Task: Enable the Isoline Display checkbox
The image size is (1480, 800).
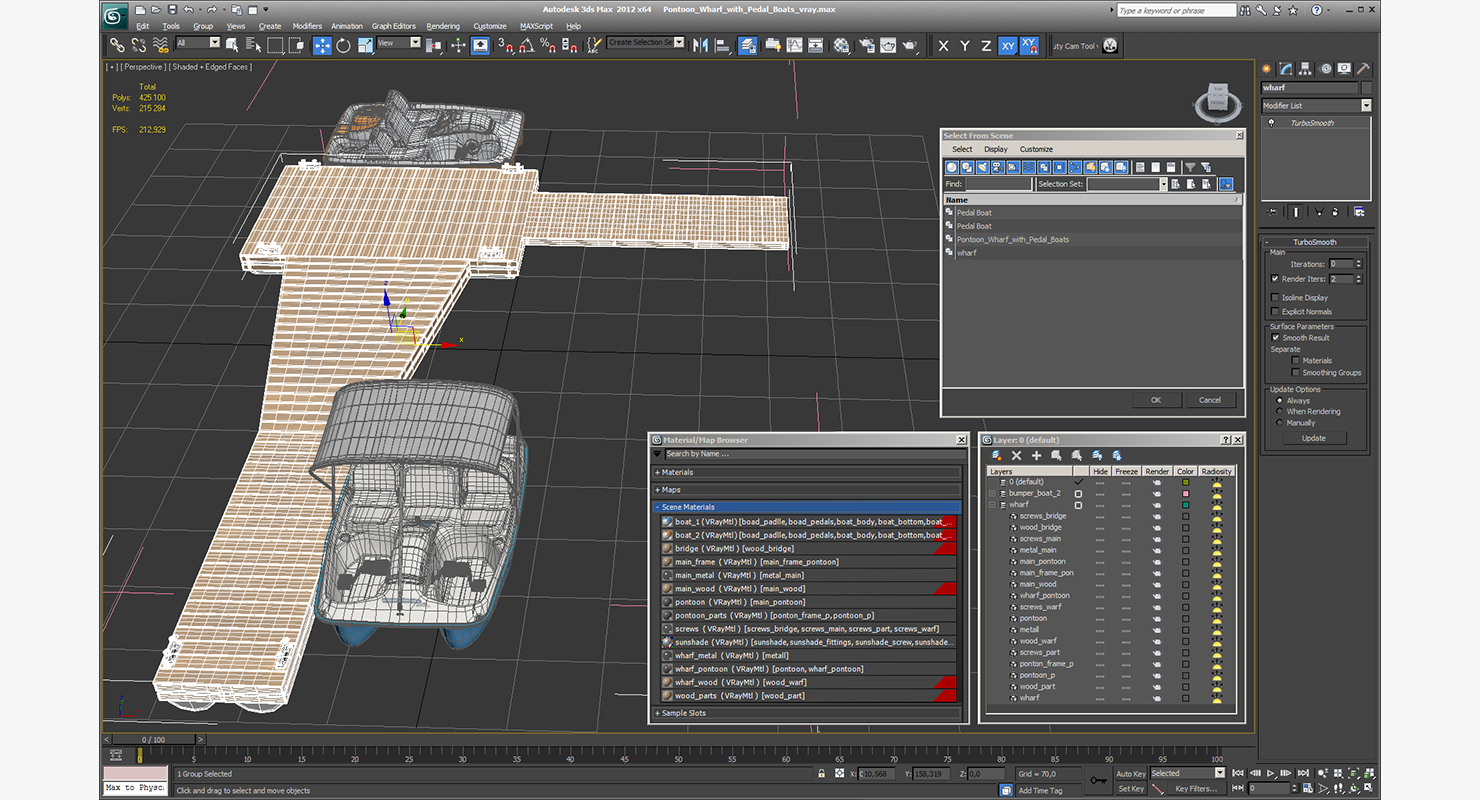Action: coord(1275,298)
